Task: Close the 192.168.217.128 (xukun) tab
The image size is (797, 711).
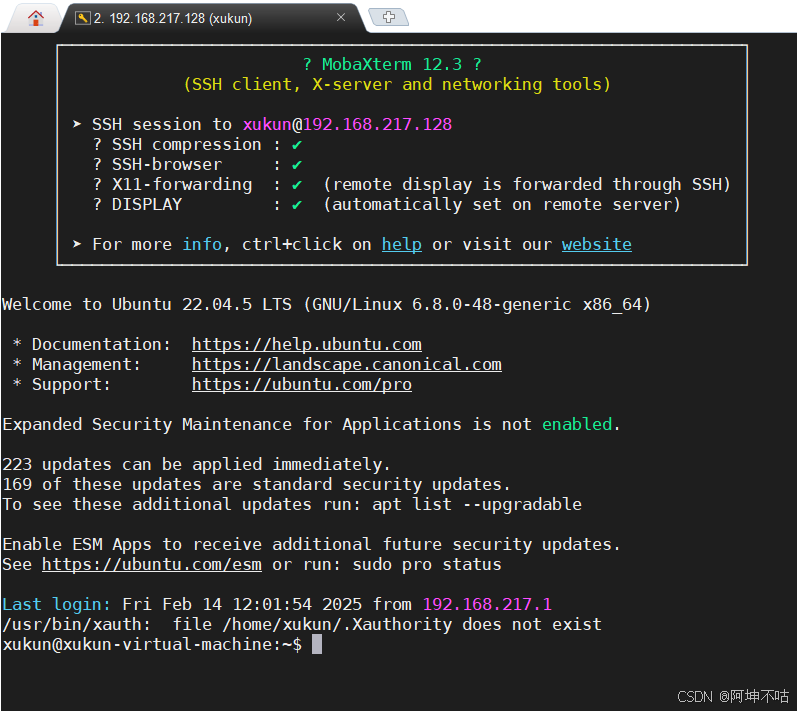Action: point(341,17)
